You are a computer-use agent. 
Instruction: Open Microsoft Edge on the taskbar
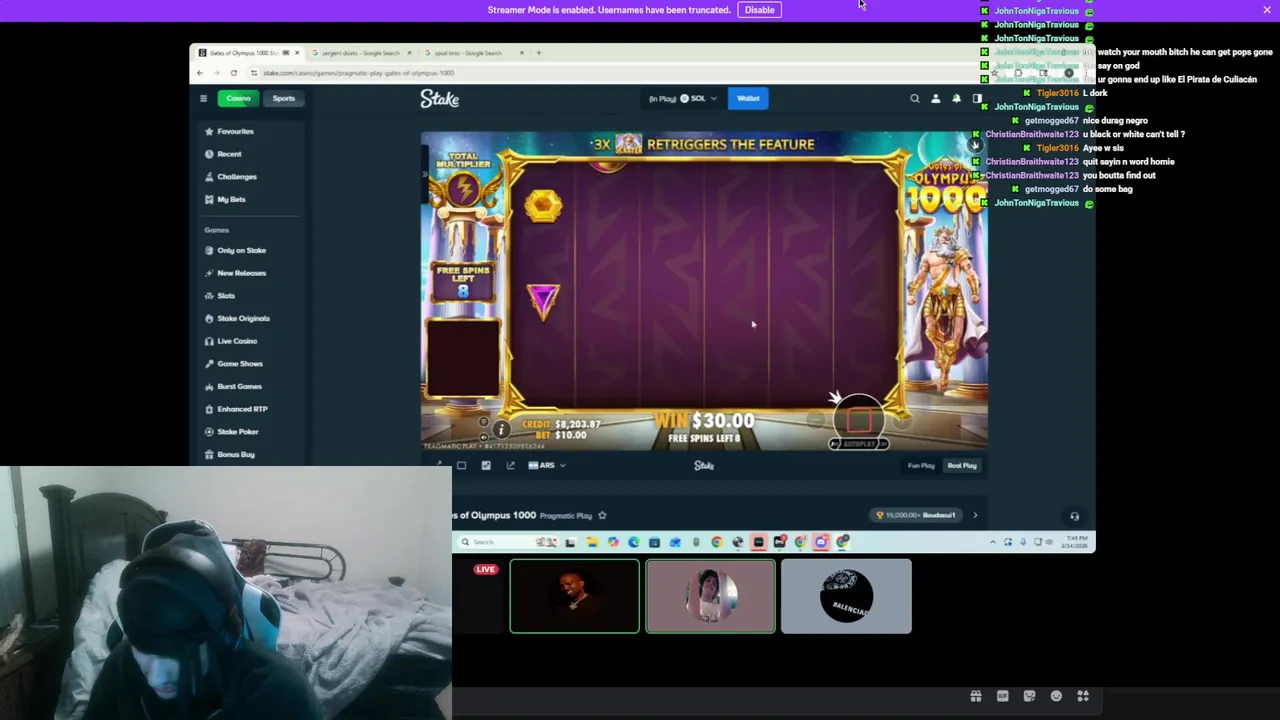click(634, 542)
